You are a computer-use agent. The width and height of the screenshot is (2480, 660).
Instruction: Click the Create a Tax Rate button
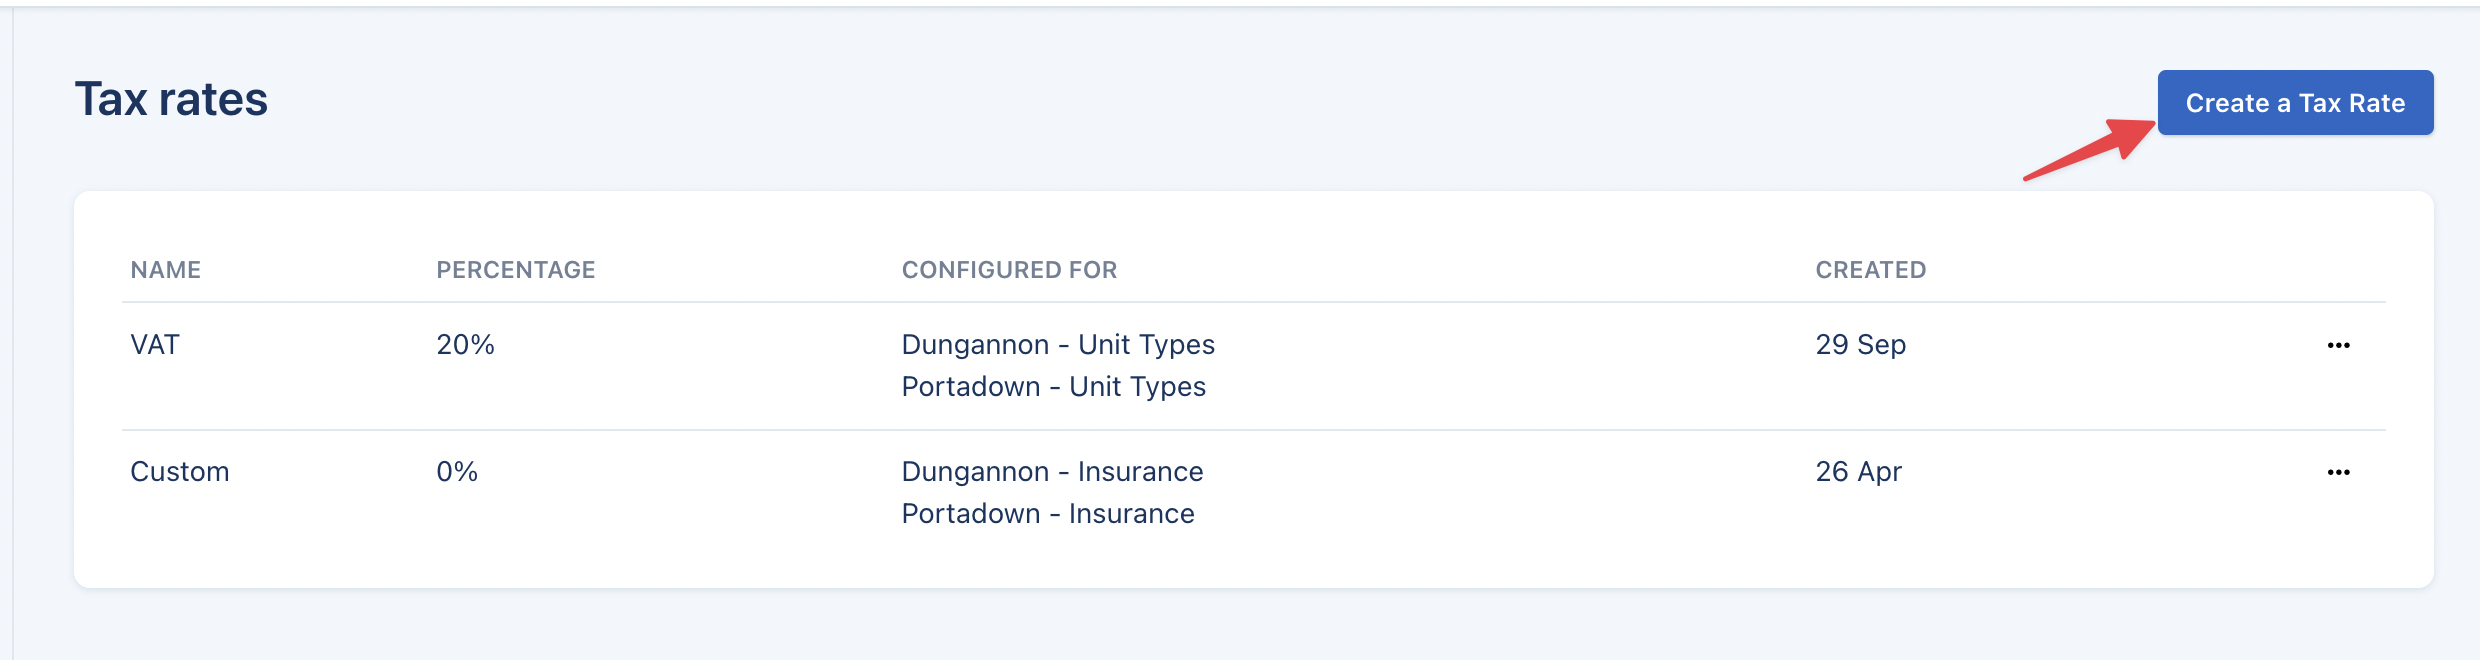click(2295, 103)
